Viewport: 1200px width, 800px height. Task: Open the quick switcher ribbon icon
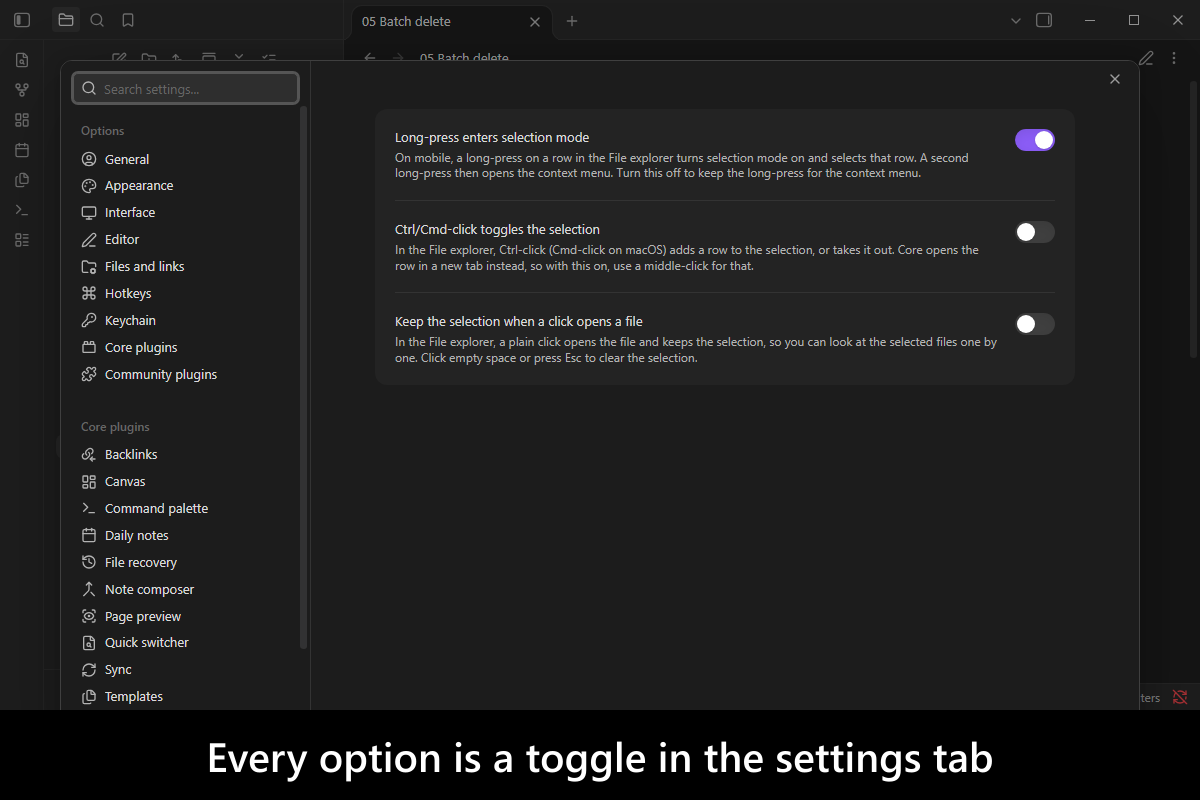[22, 60]
